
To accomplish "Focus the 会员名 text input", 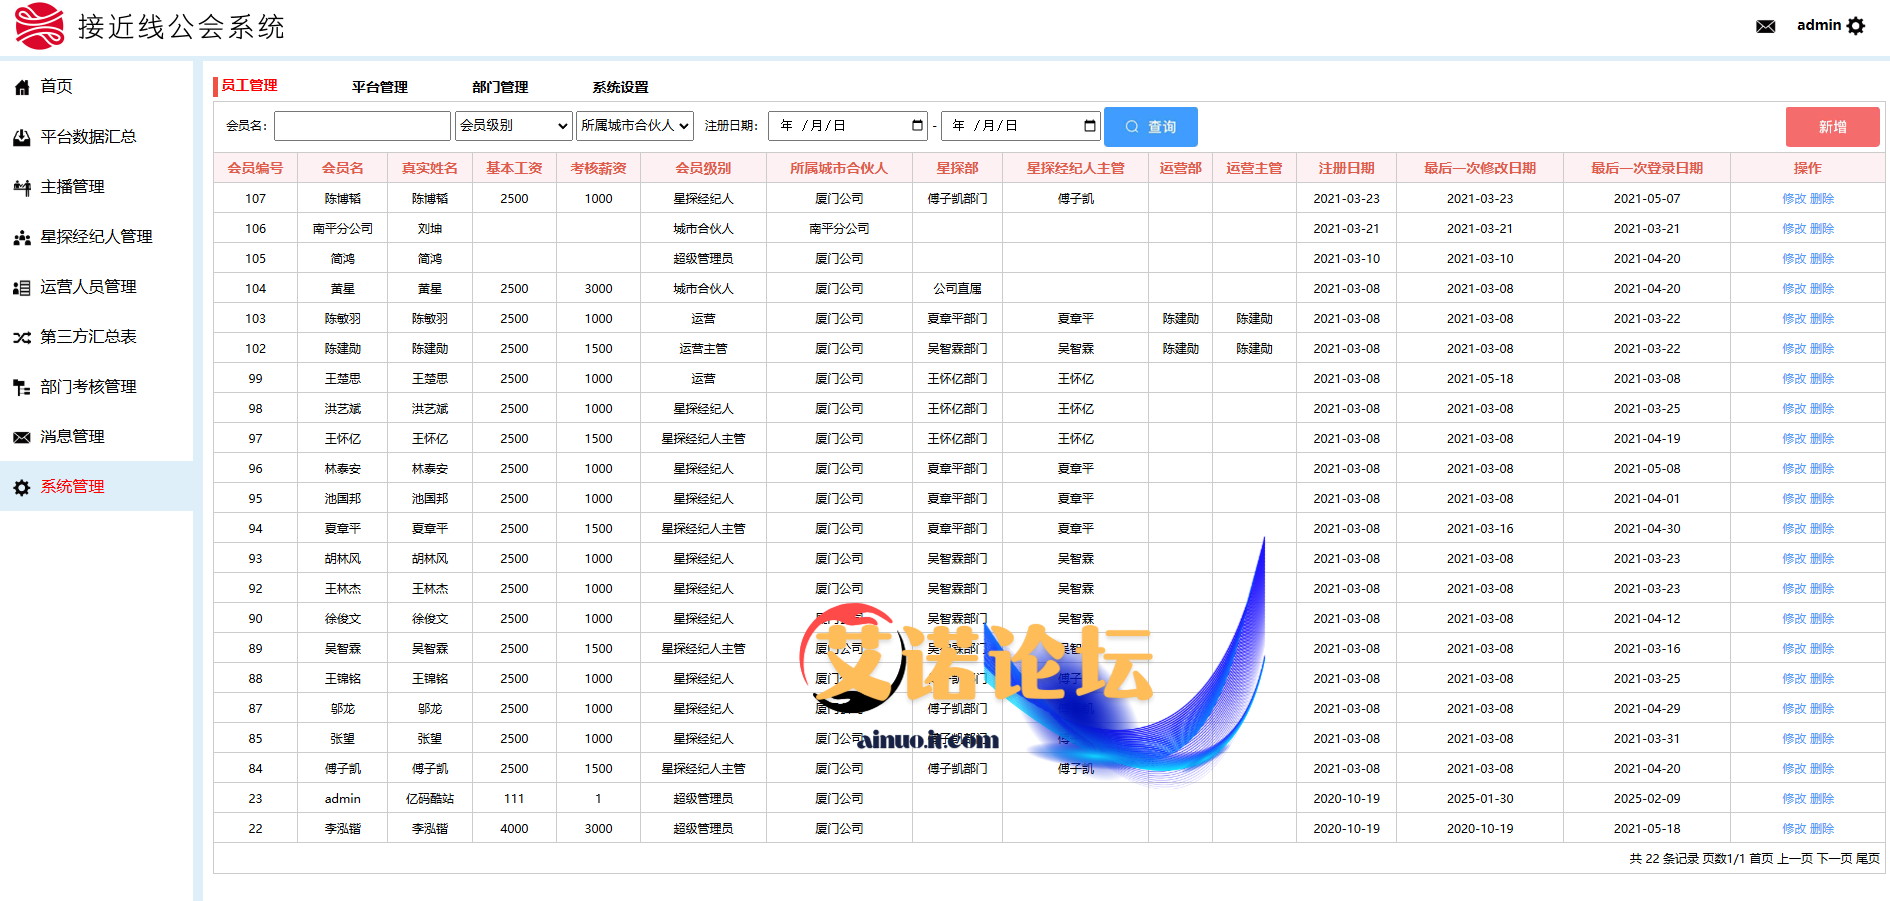I will coord(362,126).
